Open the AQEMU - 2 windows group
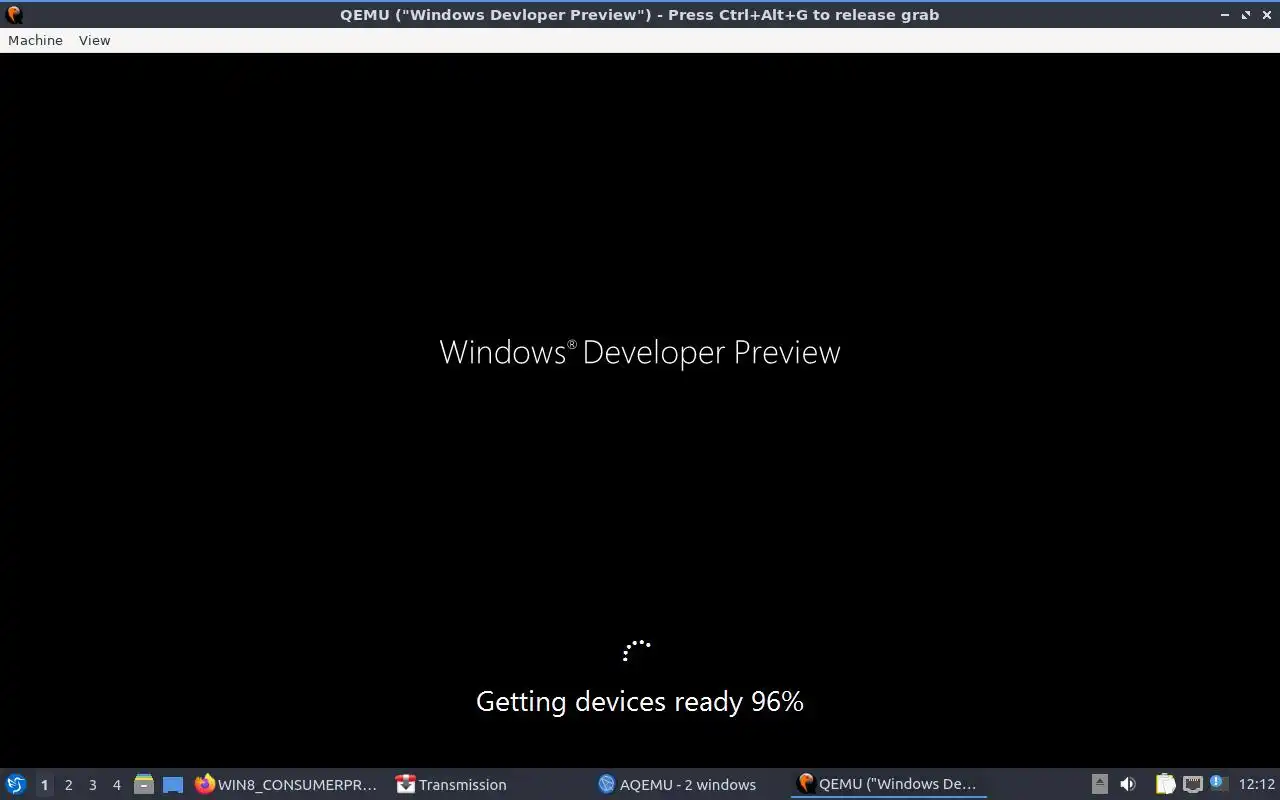Screen dimensions: 1280x800 click(x=677, y=784)
